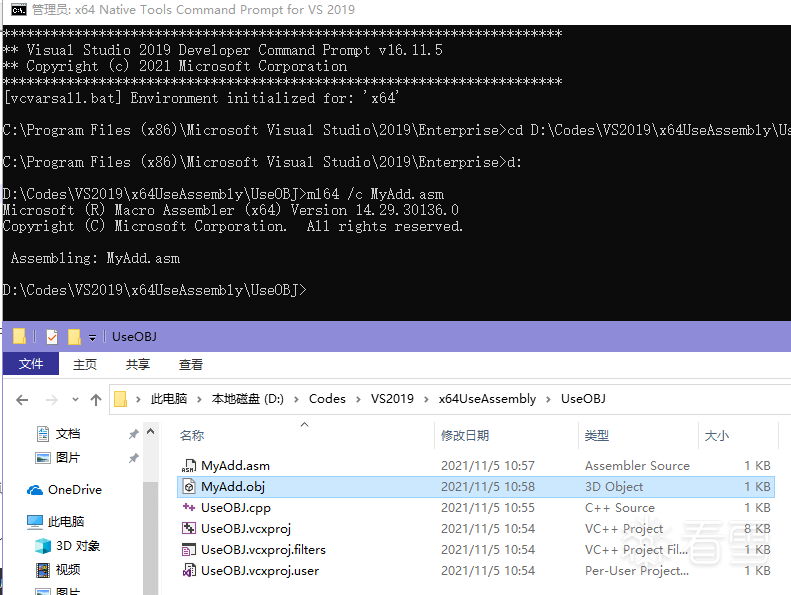This screenshot has height=595, width=791.
Task: Switch to the 主页 ribbon tab
Action: pyautogui.click(x=85, y=364)
